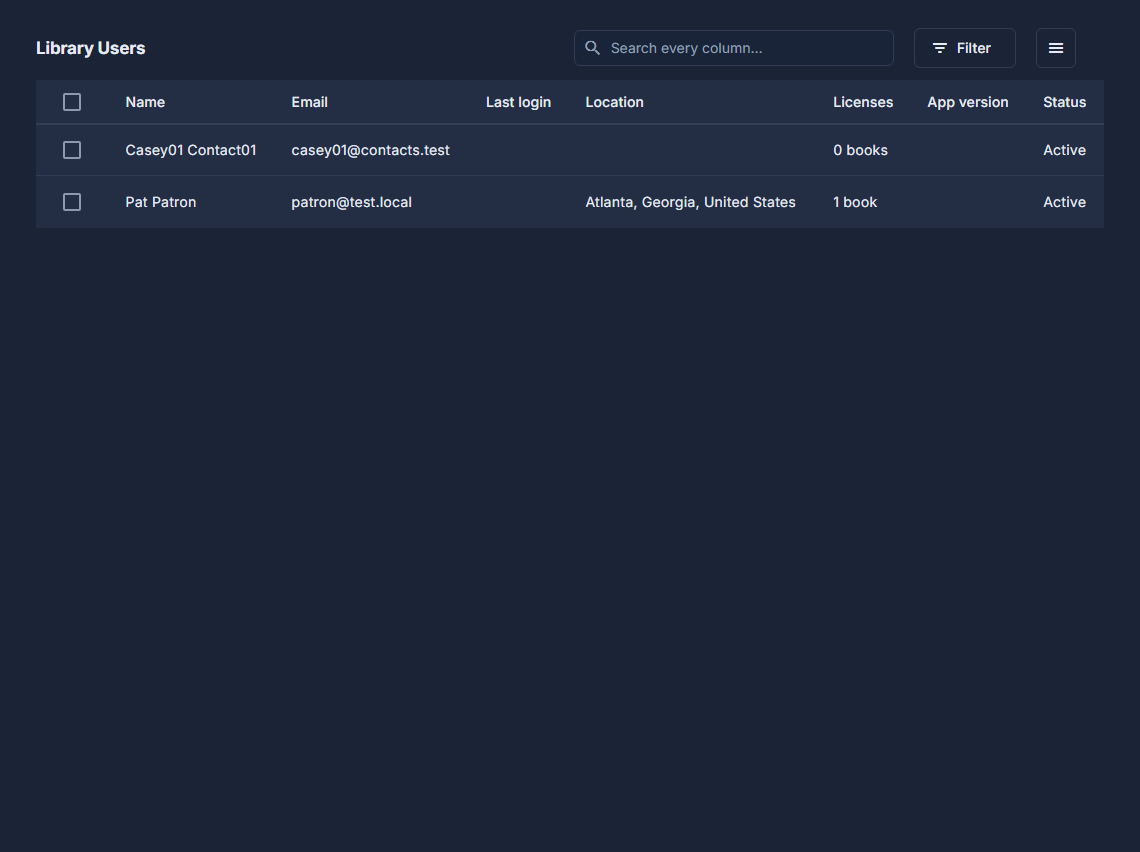Screen dimensions: 1140x852
Task: Click 'Atlanta, Georgia, United States' location
Action: (691, 202)
